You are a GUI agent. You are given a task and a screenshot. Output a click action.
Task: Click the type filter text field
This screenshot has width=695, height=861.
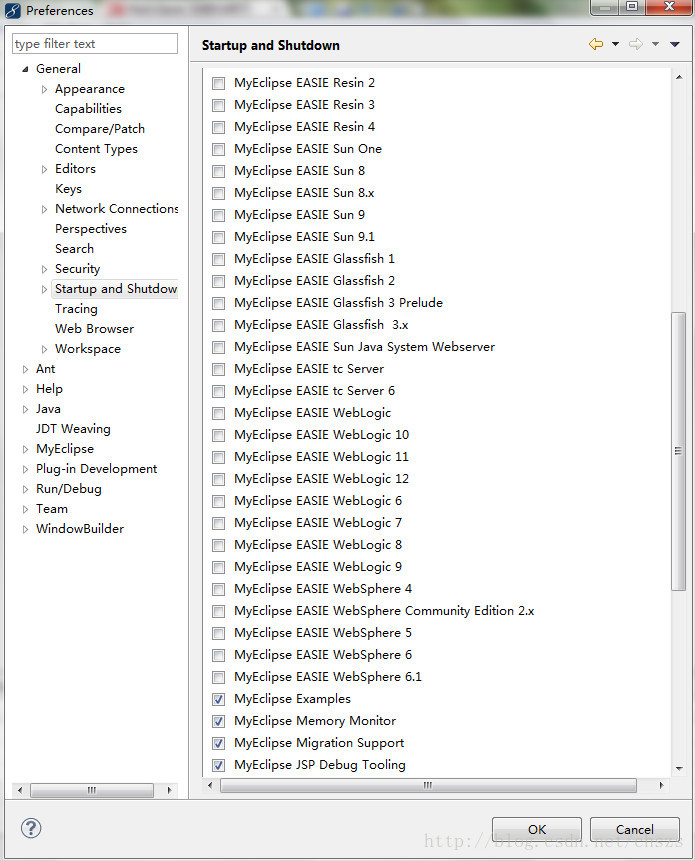[x=95, y=44]
